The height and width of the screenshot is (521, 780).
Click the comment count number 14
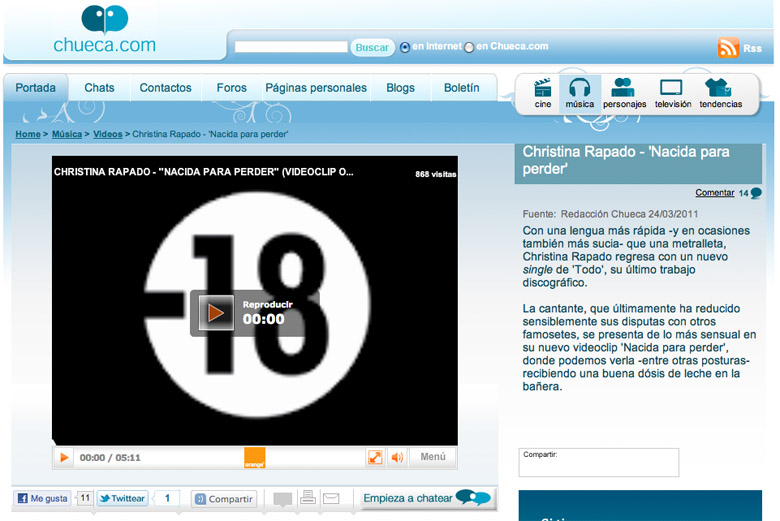[743, 194]
